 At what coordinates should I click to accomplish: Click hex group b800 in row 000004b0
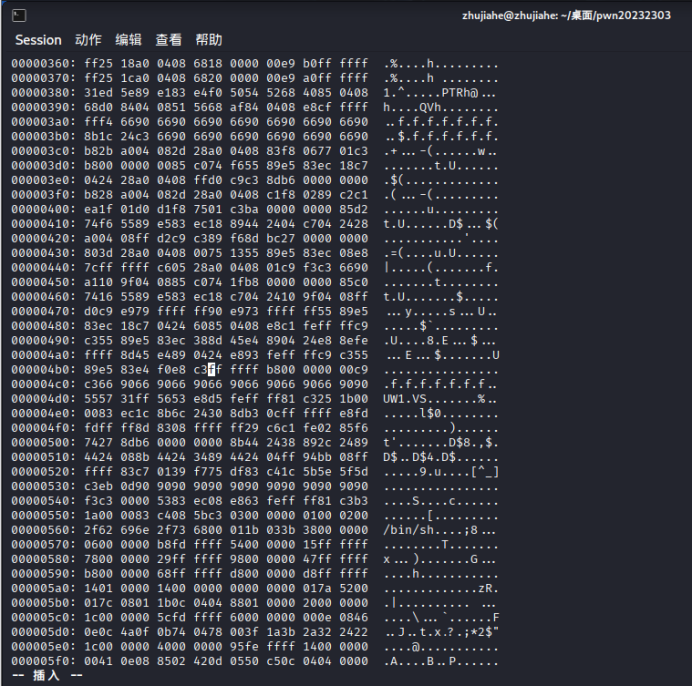click(281, 369)
